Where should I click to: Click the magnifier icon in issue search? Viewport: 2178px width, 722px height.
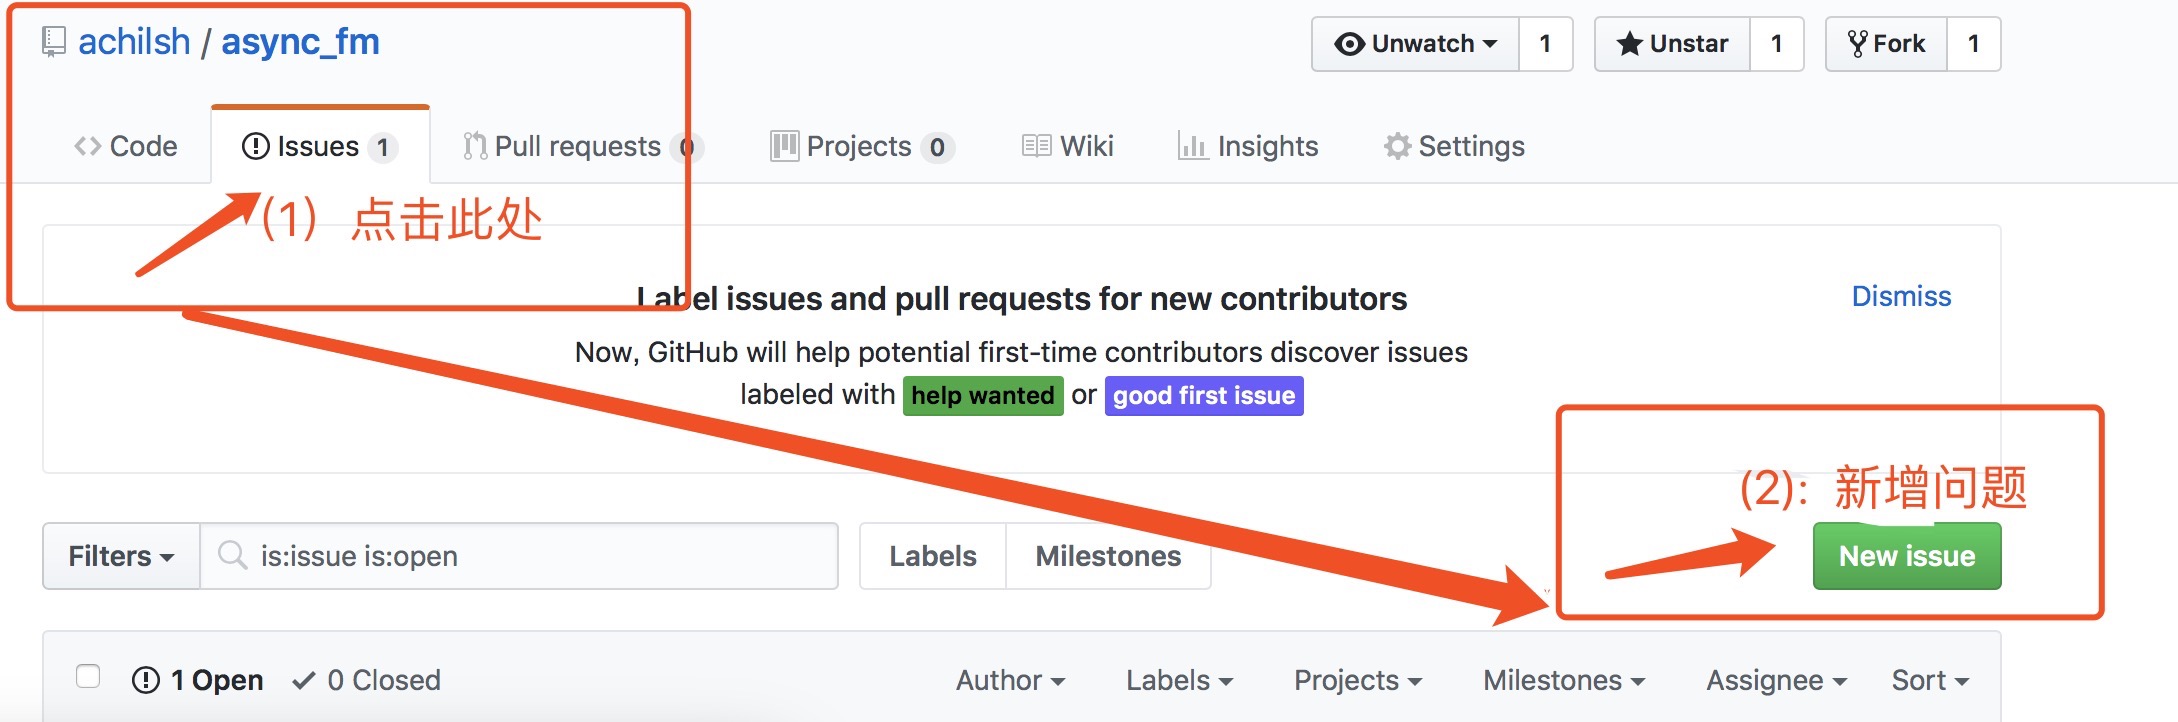tap(232, 555)
